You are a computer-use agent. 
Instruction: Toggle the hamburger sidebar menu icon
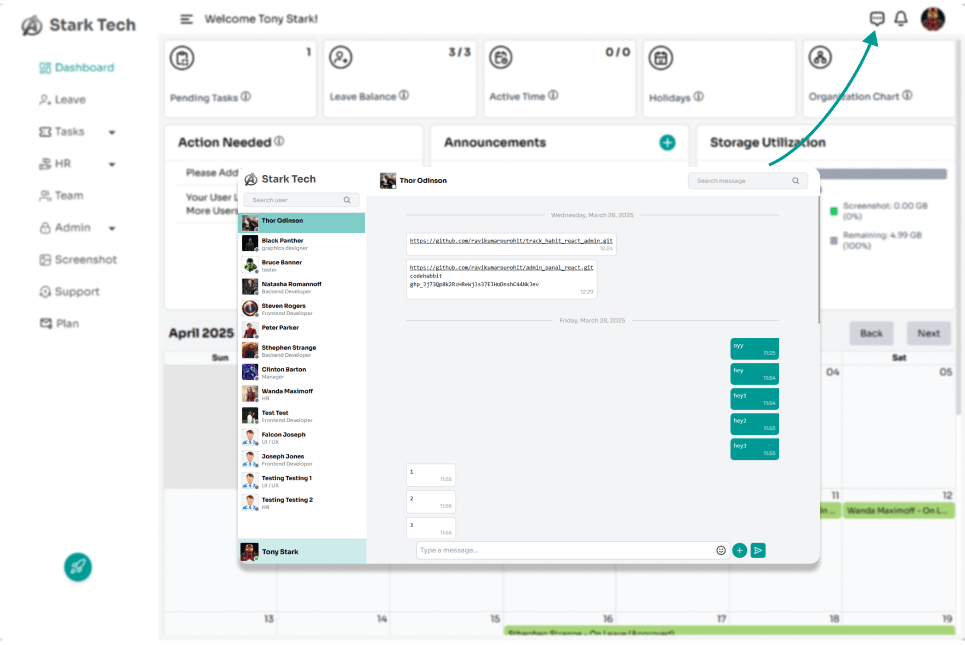pyautogui.click(x=186, y=19)
